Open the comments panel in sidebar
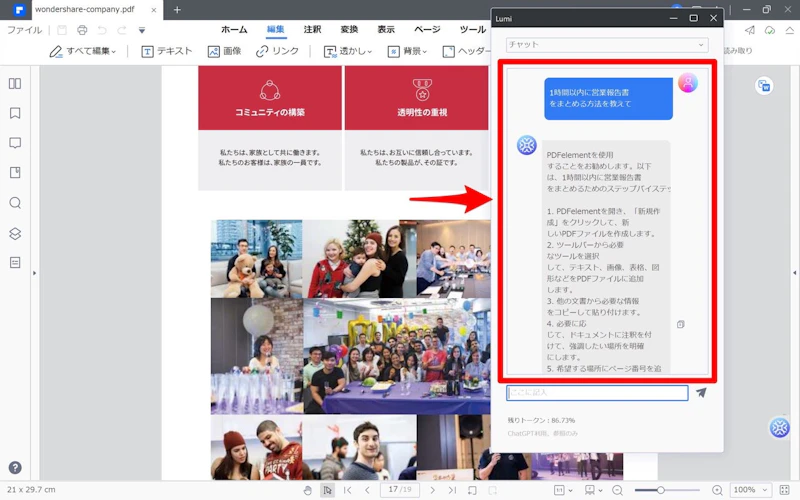800x500 pixels. [x=15, y=143]
